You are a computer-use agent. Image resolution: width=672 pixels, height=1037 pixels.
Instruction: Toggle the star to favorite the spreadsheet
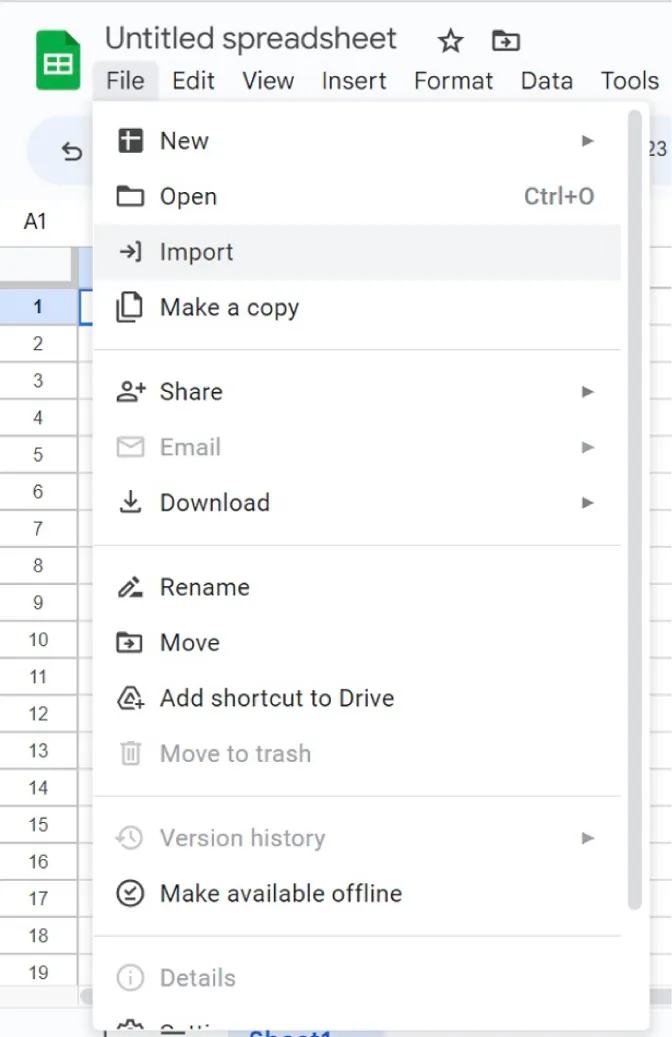point(449,41)
